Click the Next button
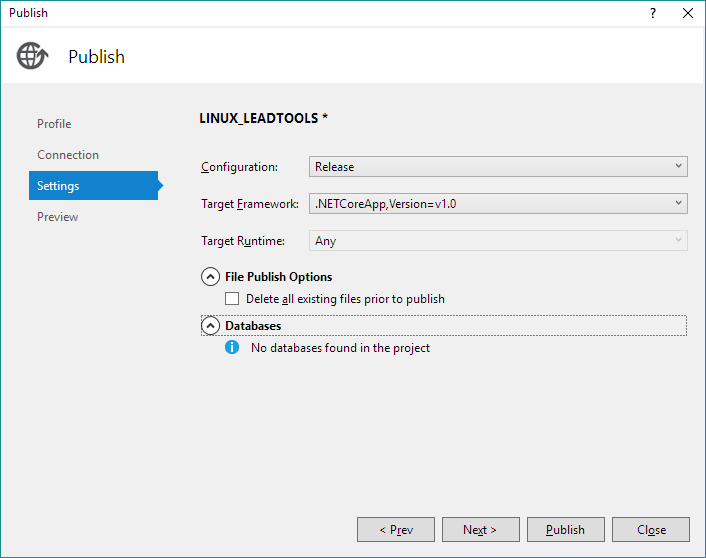This screenshot has height=558, width=706. pos(481,530)
